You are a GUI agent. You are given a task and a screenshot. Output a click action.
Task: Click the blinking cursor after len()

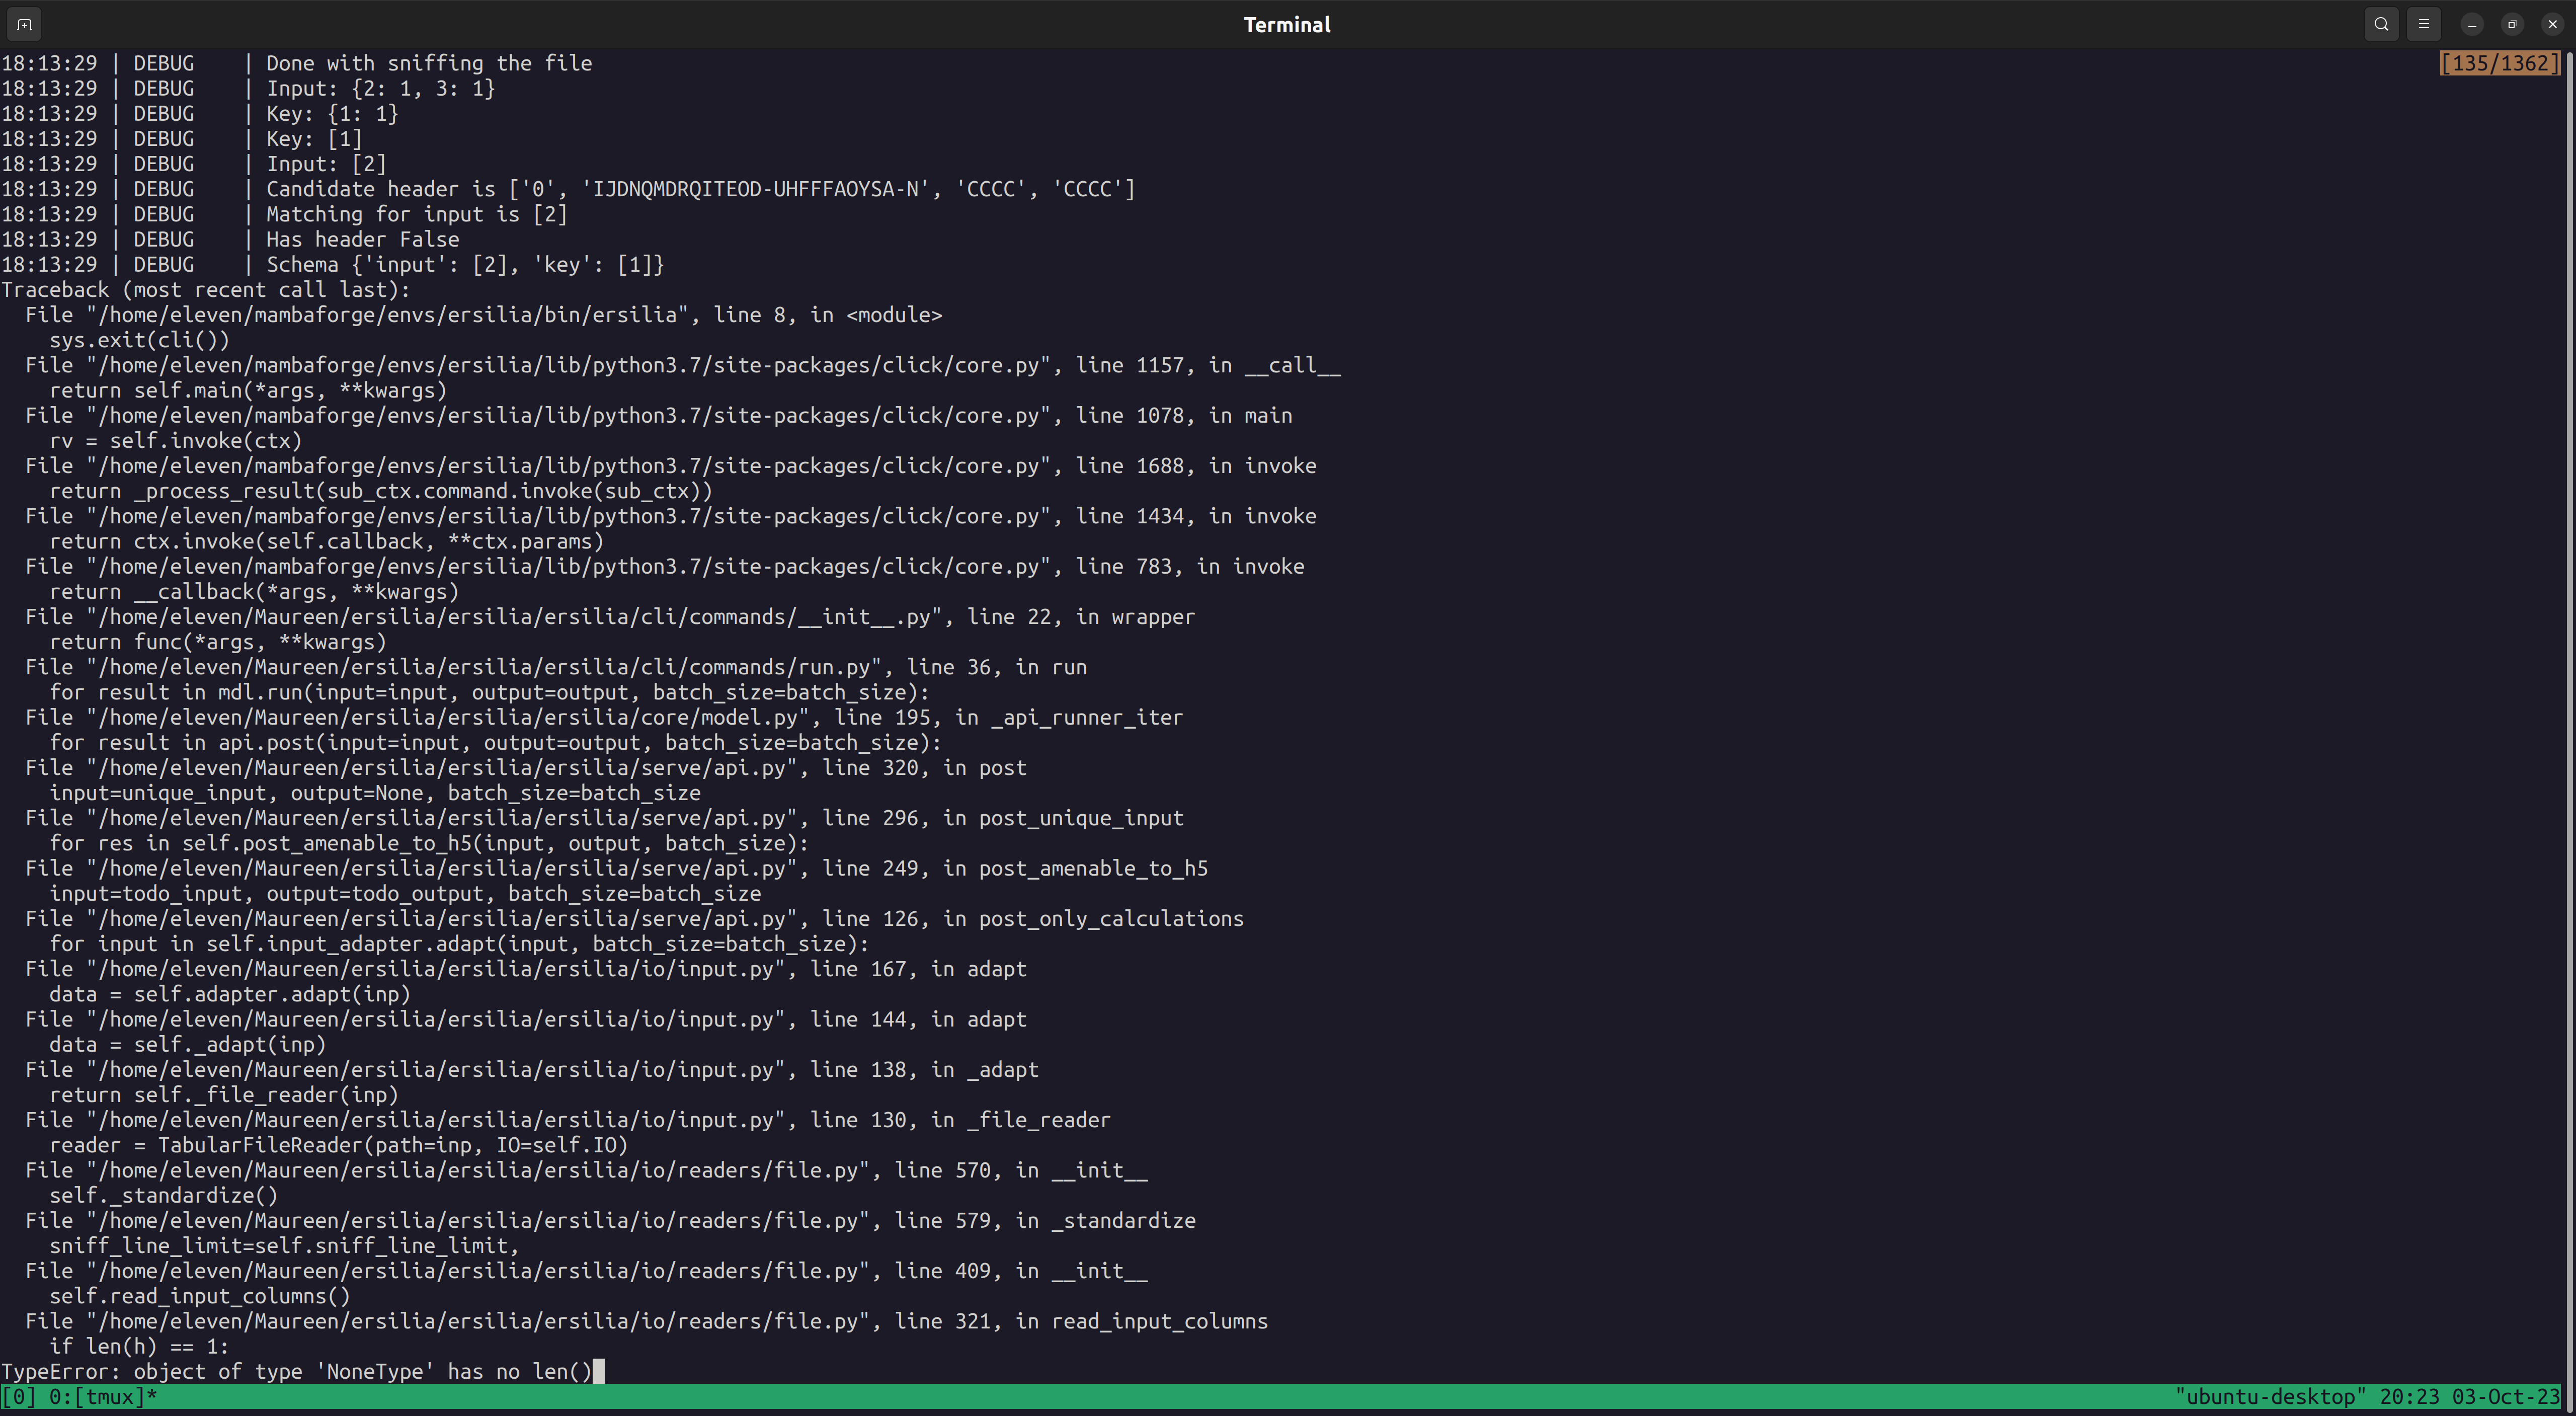click(x=599, y=1371)
